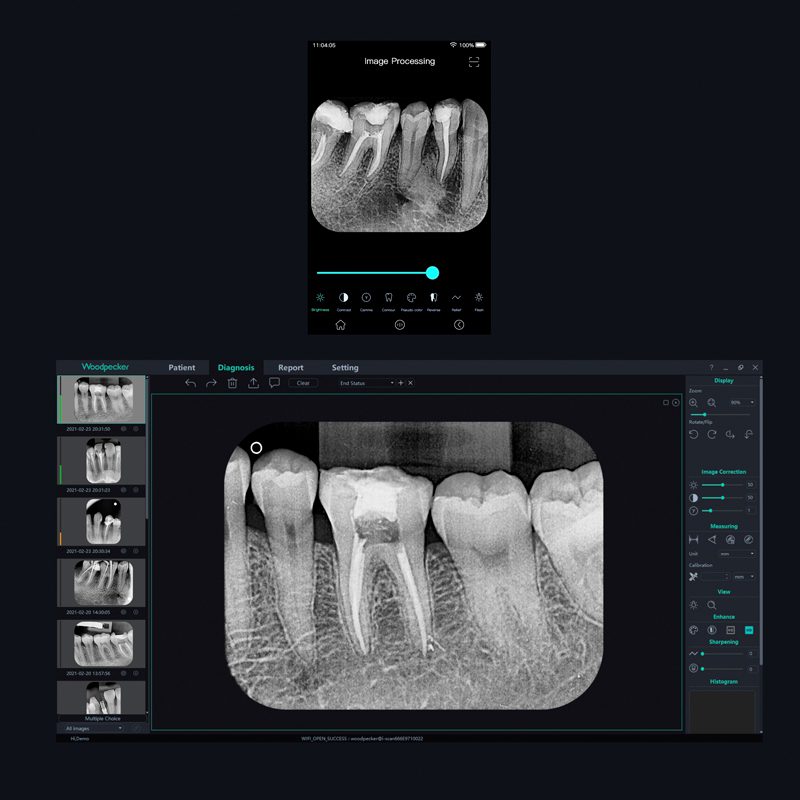Select the Contour tooth icon in phone app
This screenshot has height=800, width=800.
click(x=388, y=297)
